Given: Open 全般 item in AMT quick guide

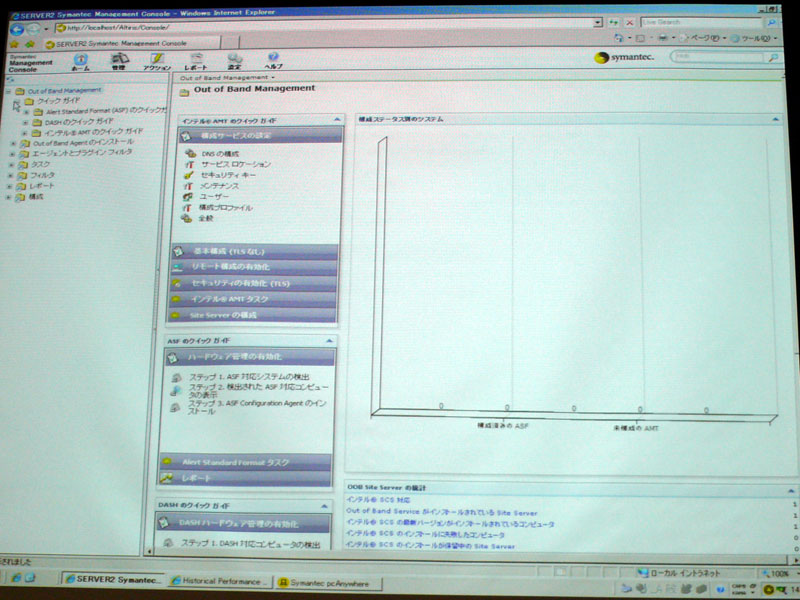Looking at the screenshot, I should (x=206, y=218).
